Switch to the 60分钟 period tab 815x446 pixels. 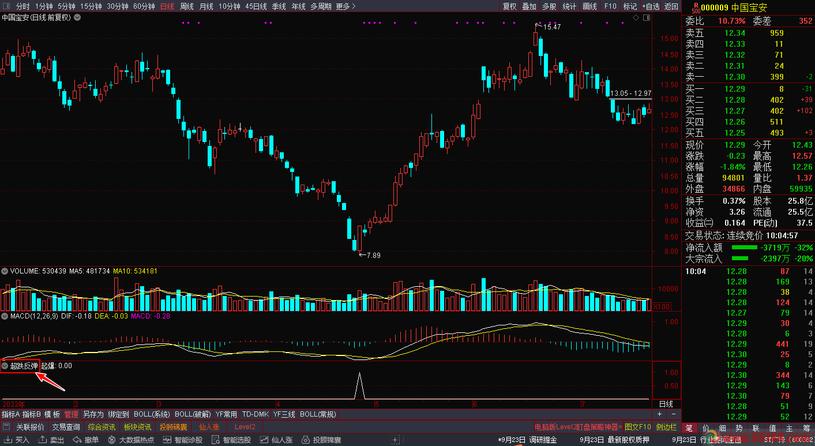point(143,6)
